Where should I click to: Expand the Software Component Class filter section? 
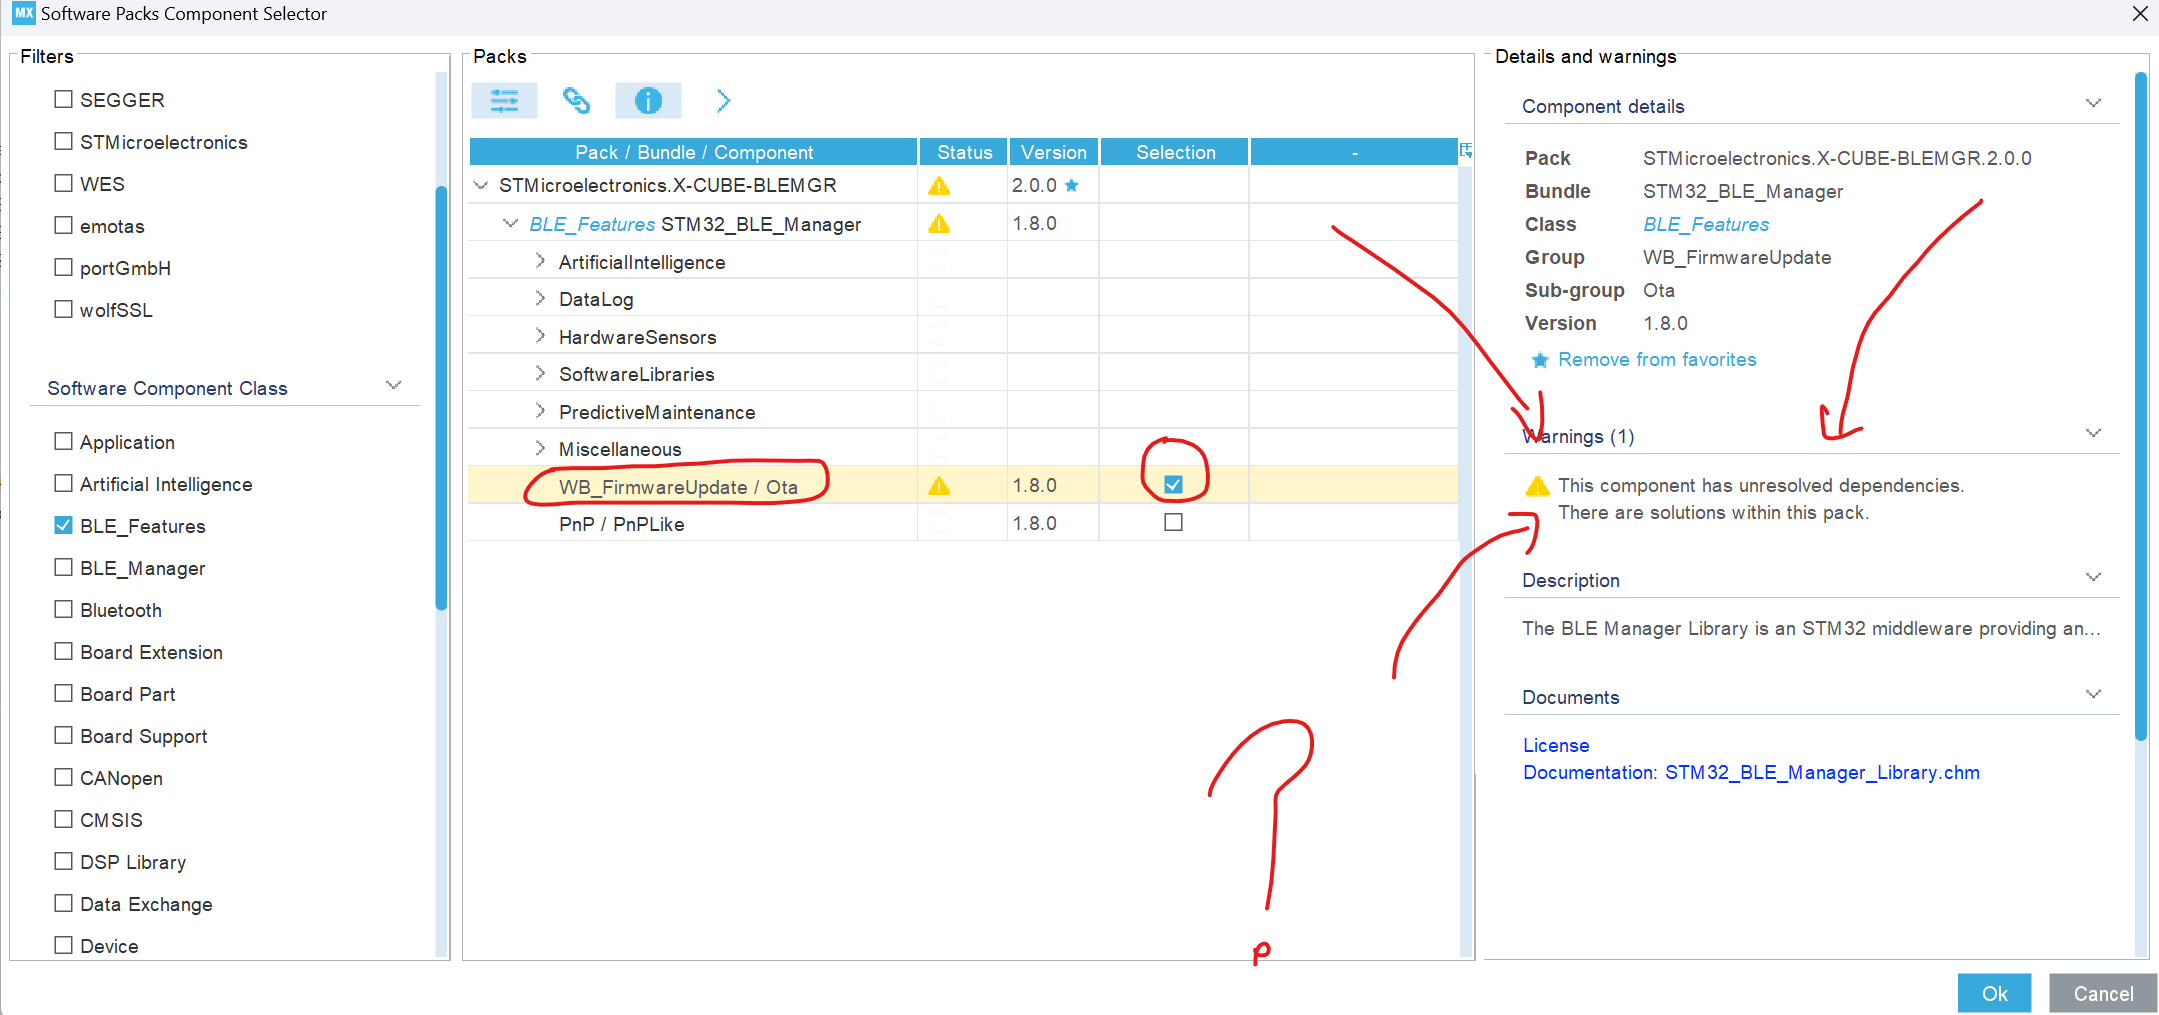394,385
